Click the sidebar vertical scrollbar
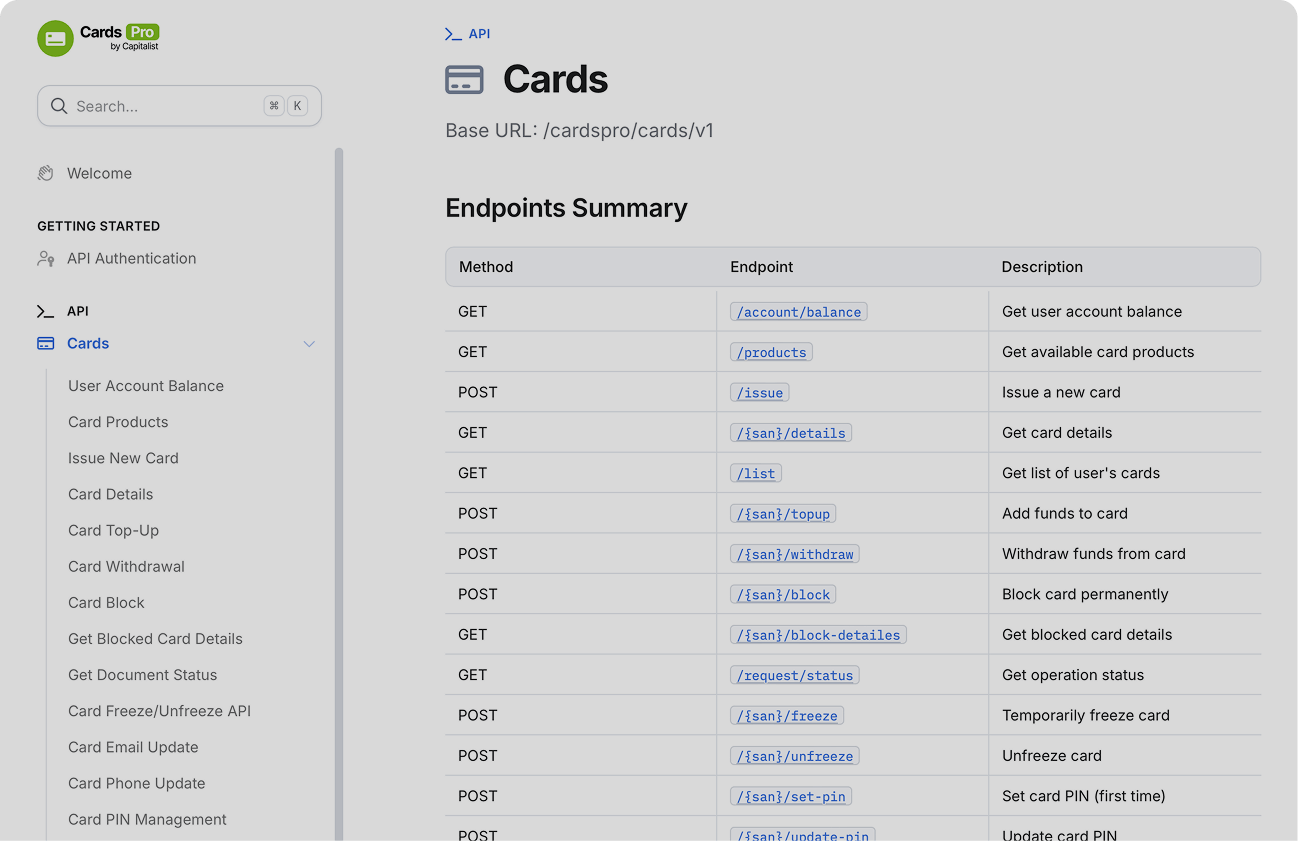This screenshot has width=1298, height=841. (x=339, y=494)
